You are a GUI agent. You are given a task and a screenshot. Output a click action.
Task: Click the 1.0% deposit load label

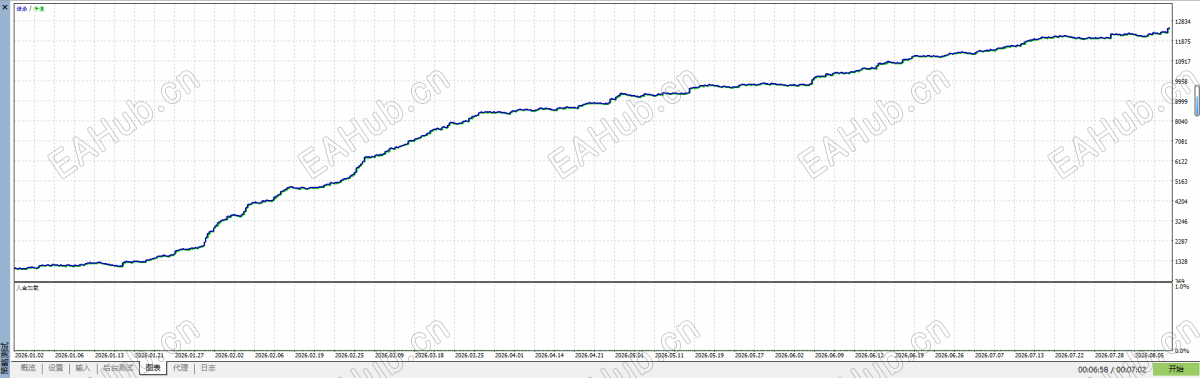pos(1181,287)
